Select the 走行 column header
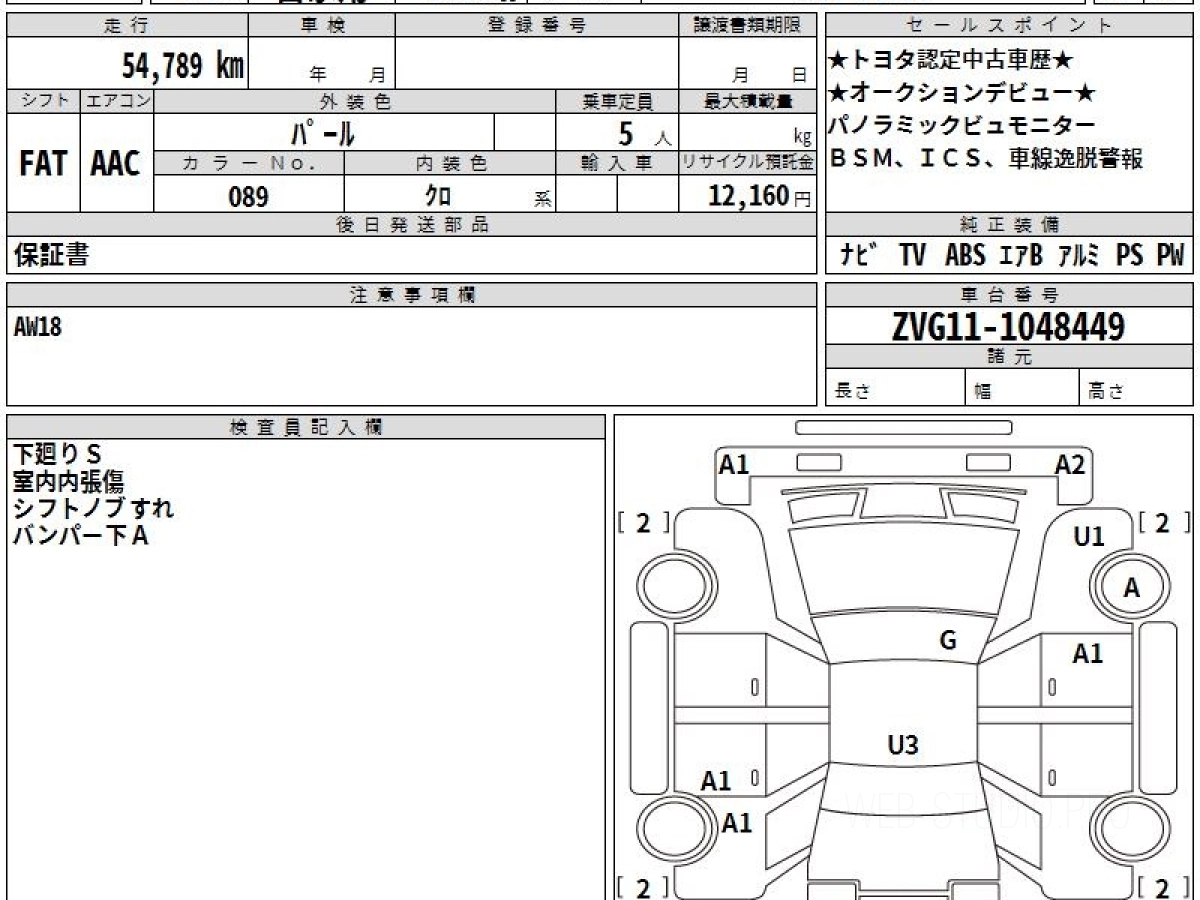Viewport: 1200px width, 900px height. point(127,26)
